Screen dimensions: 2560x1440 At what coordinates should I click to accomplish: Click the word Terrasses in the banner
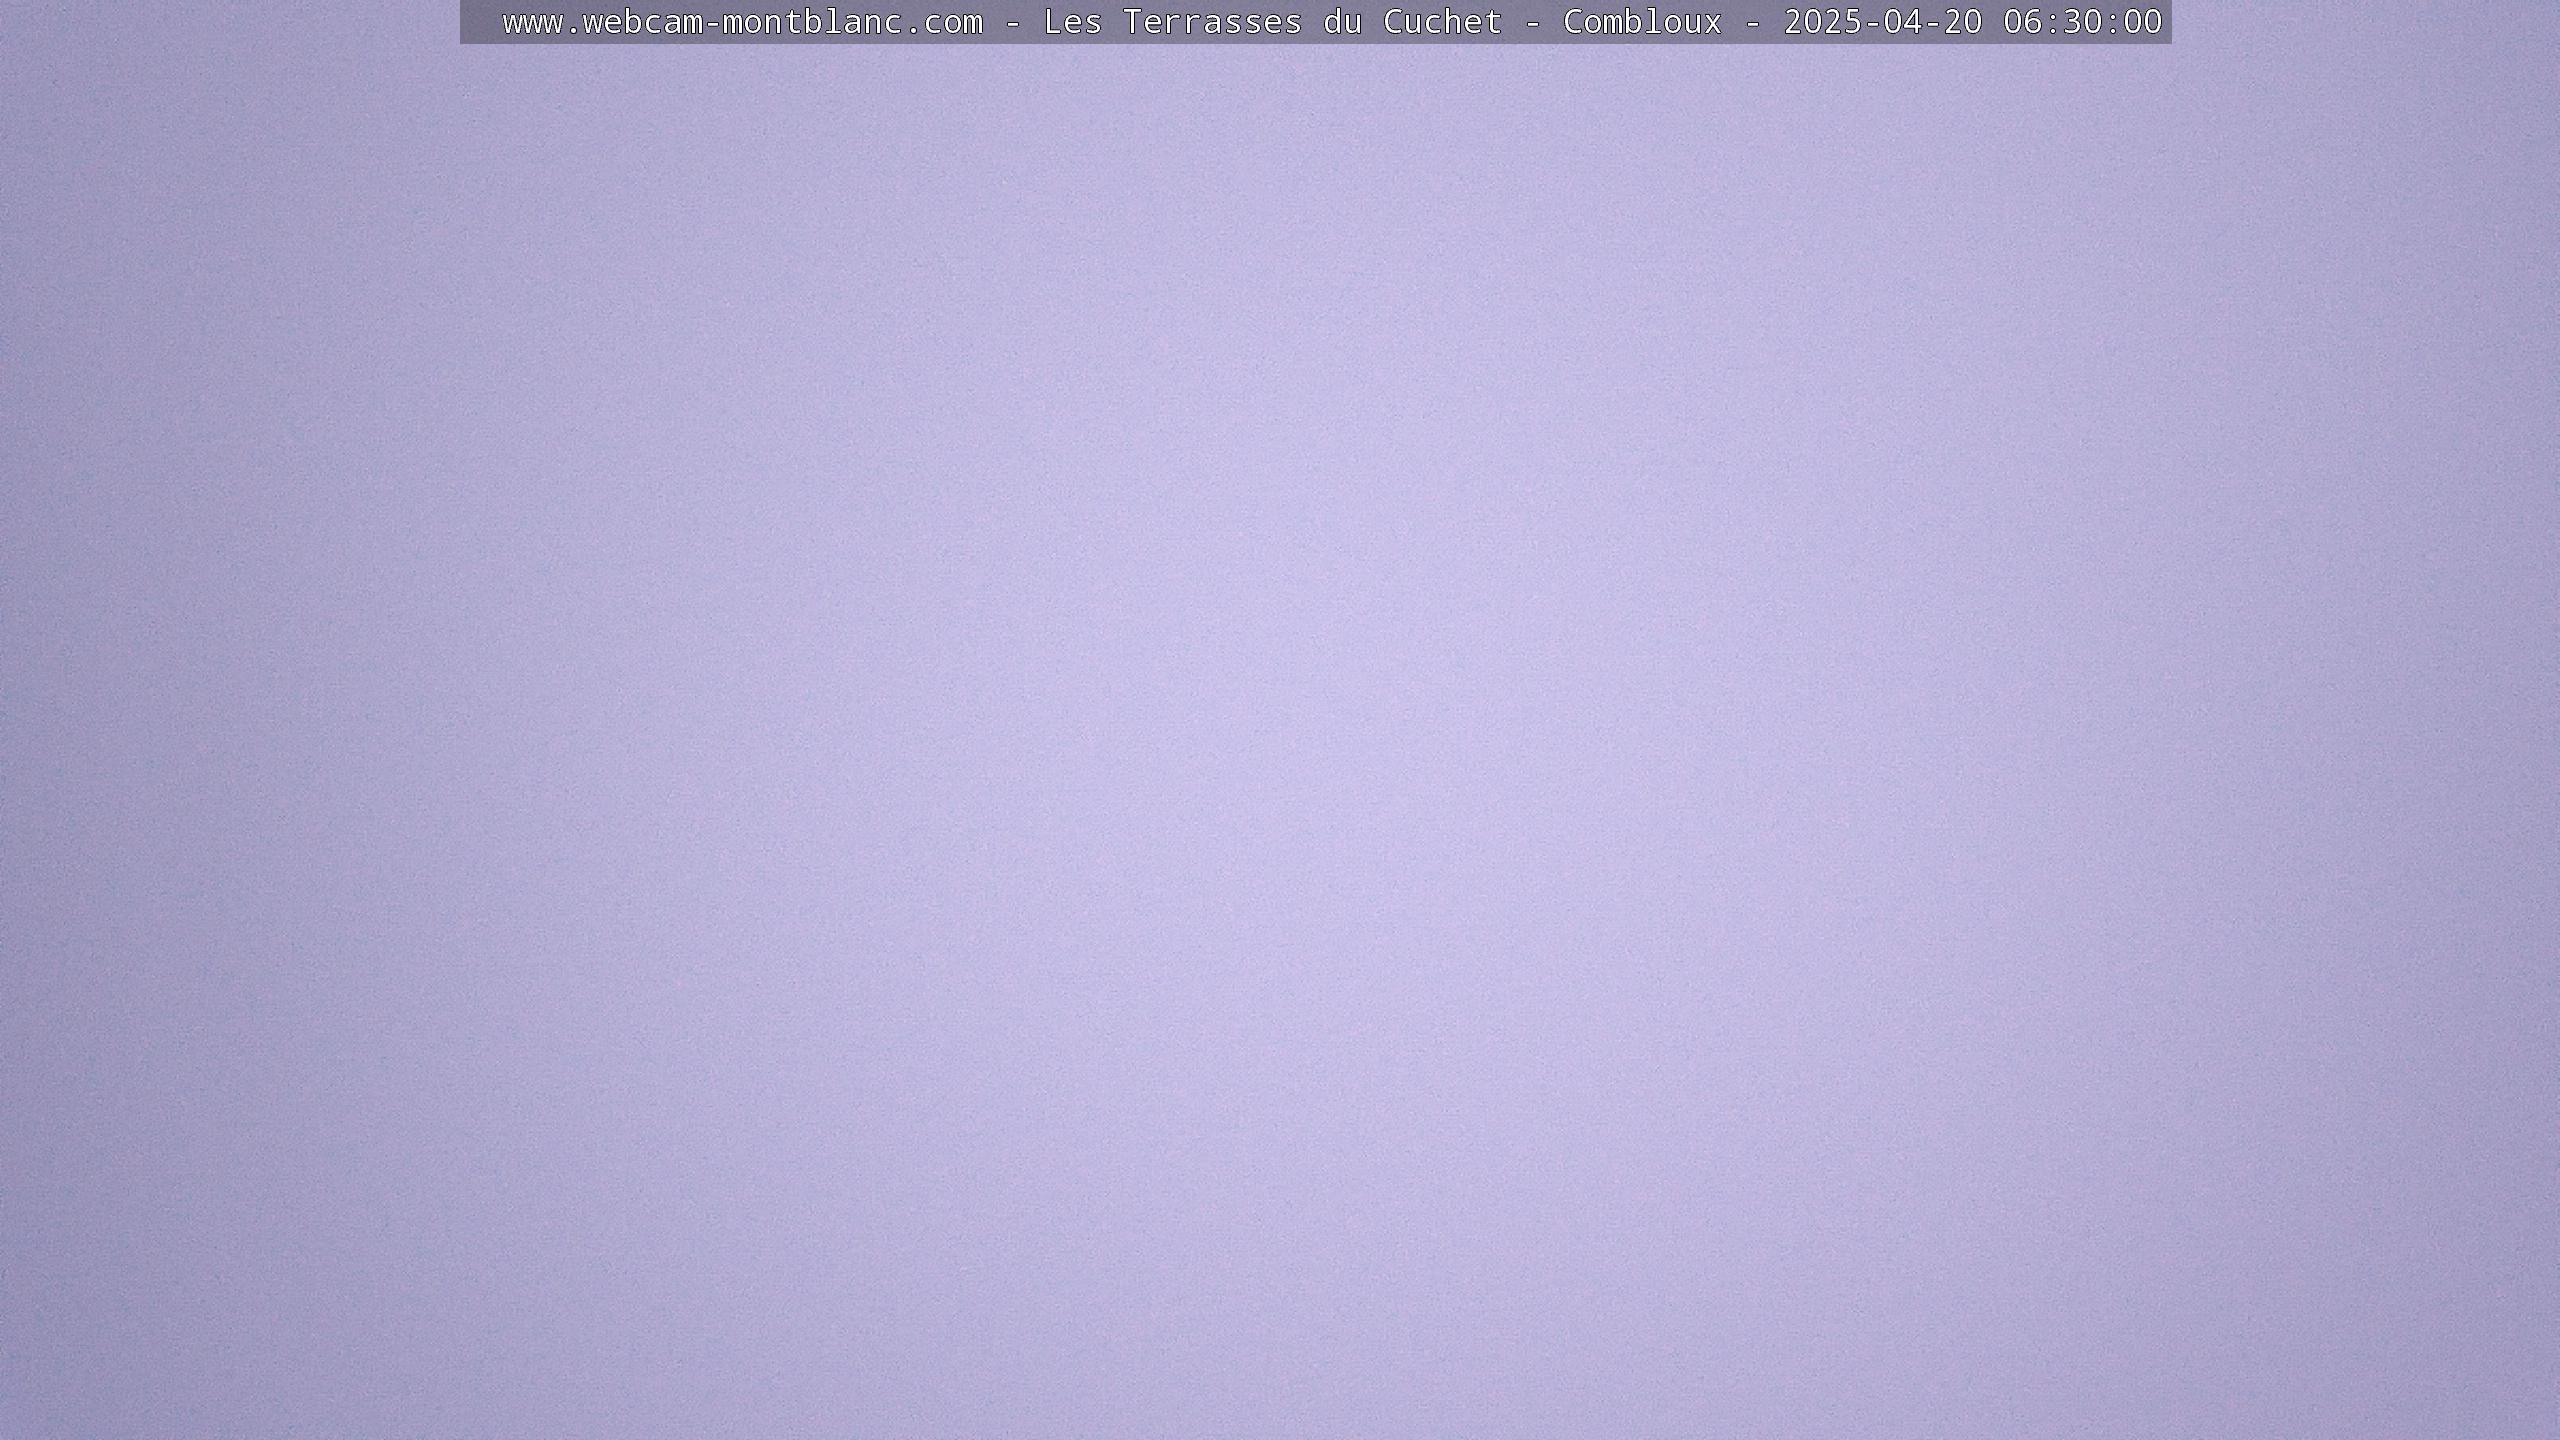coord(1212,22)
